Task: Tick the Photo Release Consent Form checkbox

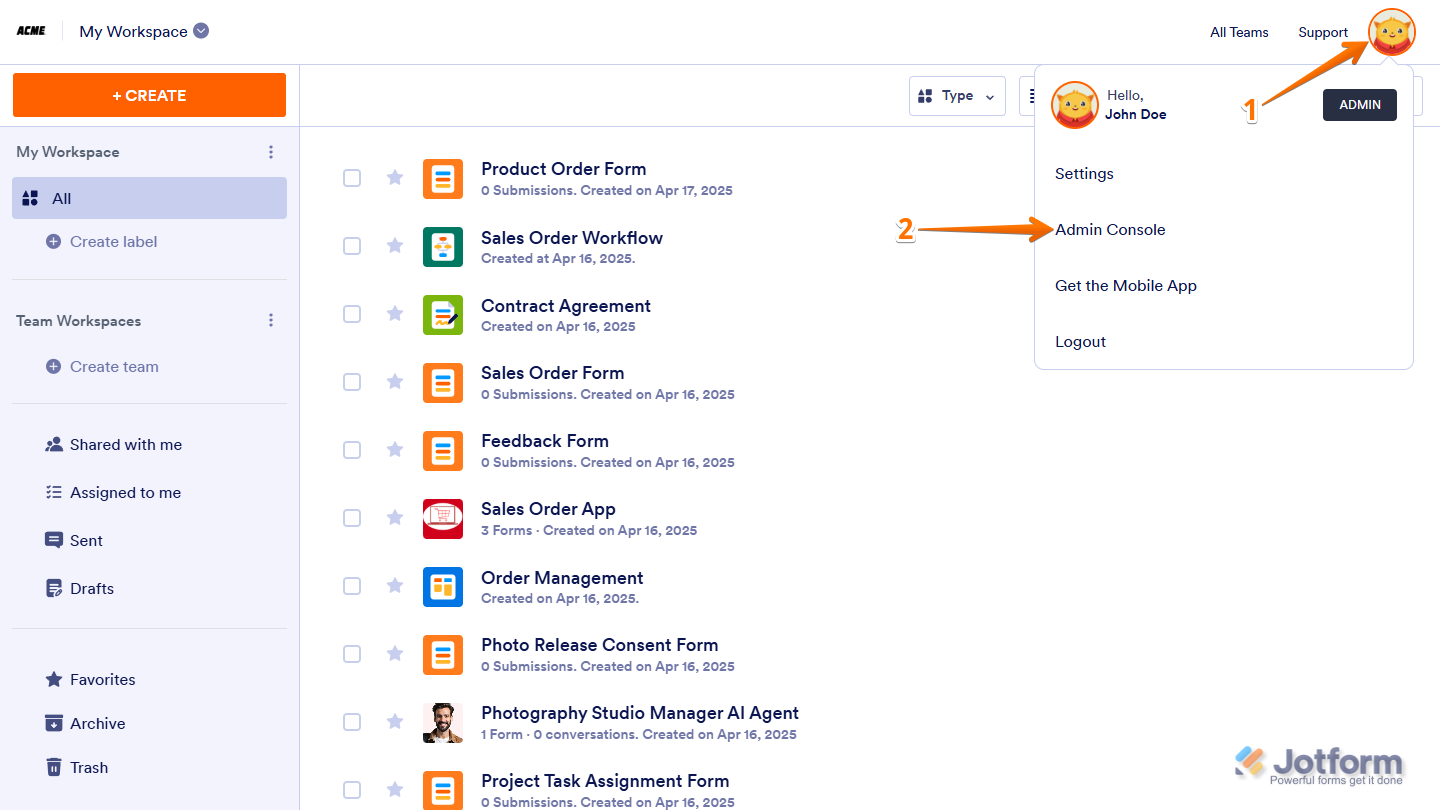Action: 352,654
